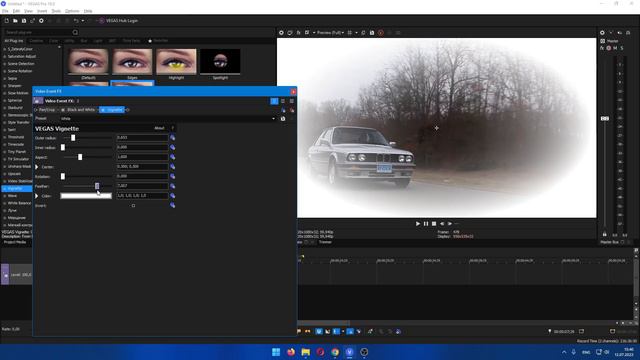Stop the preview playback
Image resolution: width=640 pixels, height=360 pixels.
434,224
